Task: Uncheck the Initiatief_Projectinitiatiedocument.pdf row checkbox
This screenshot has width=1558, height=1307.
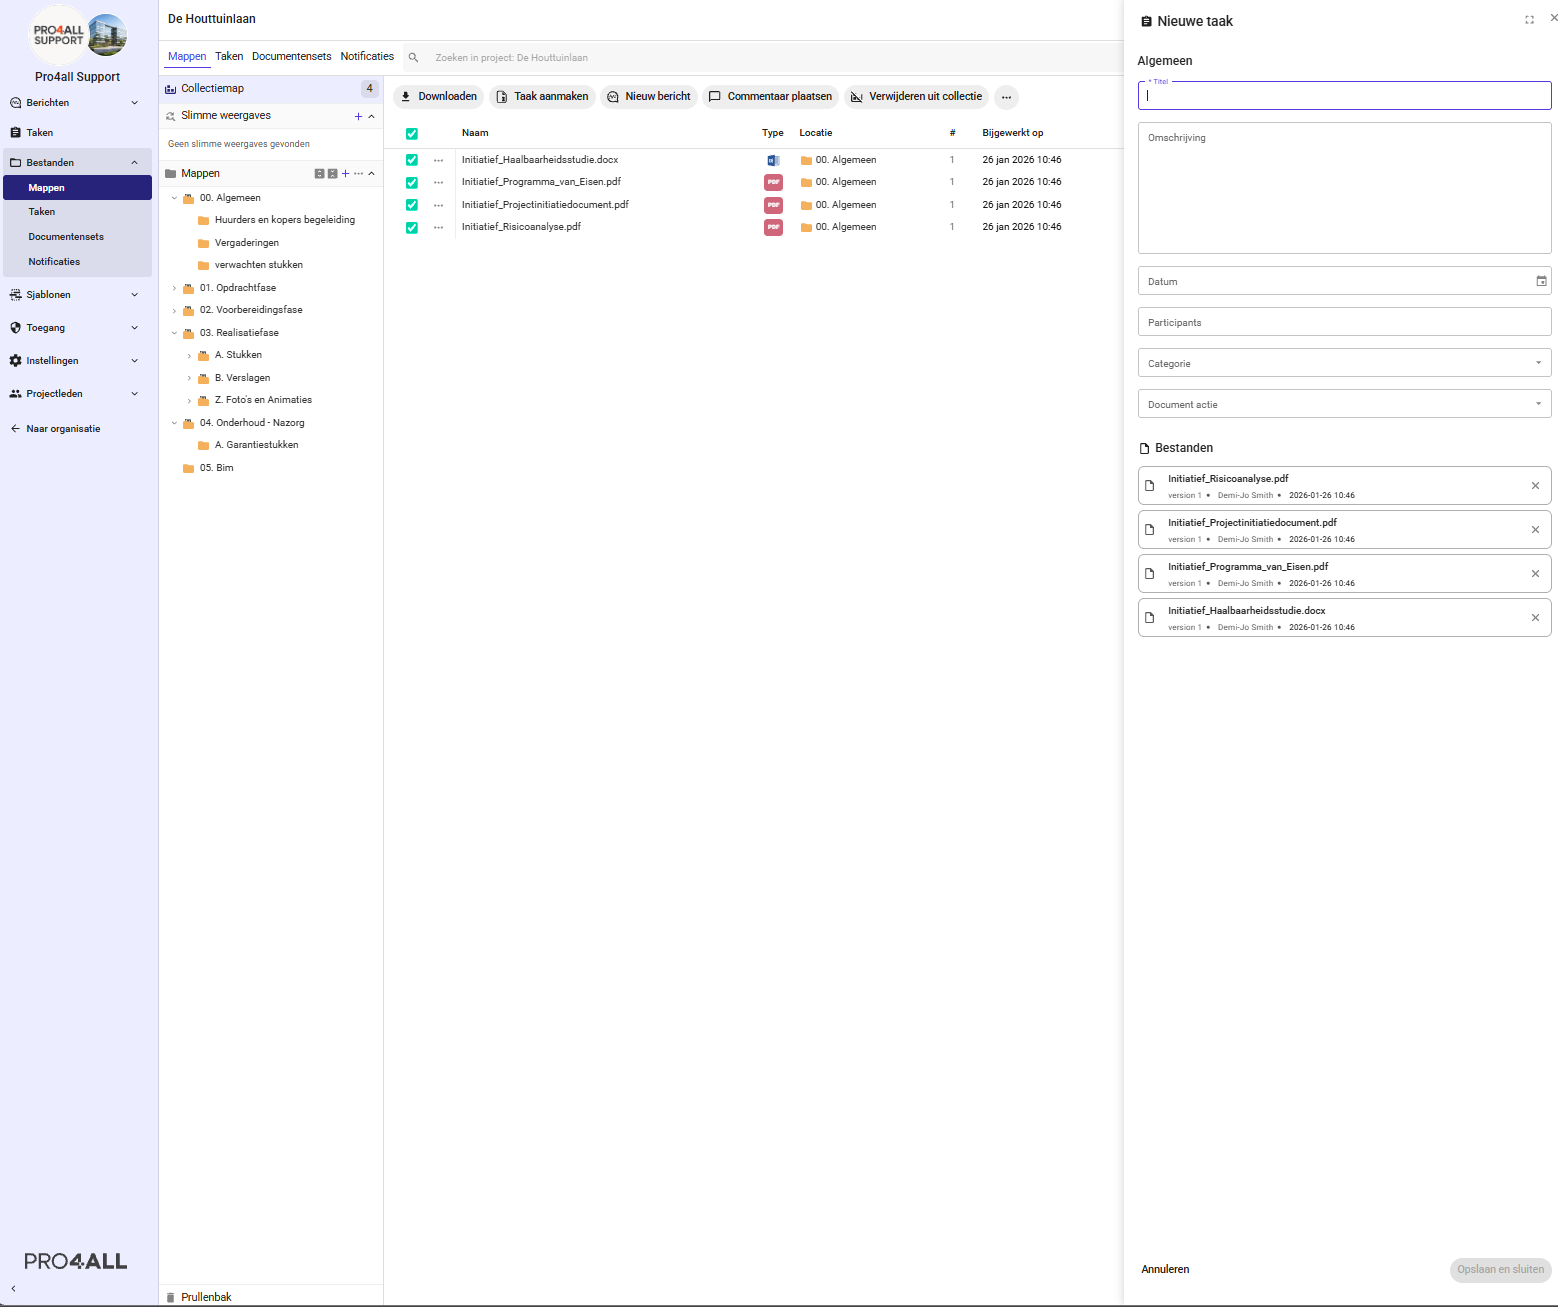Action: (x=411, y=205)
